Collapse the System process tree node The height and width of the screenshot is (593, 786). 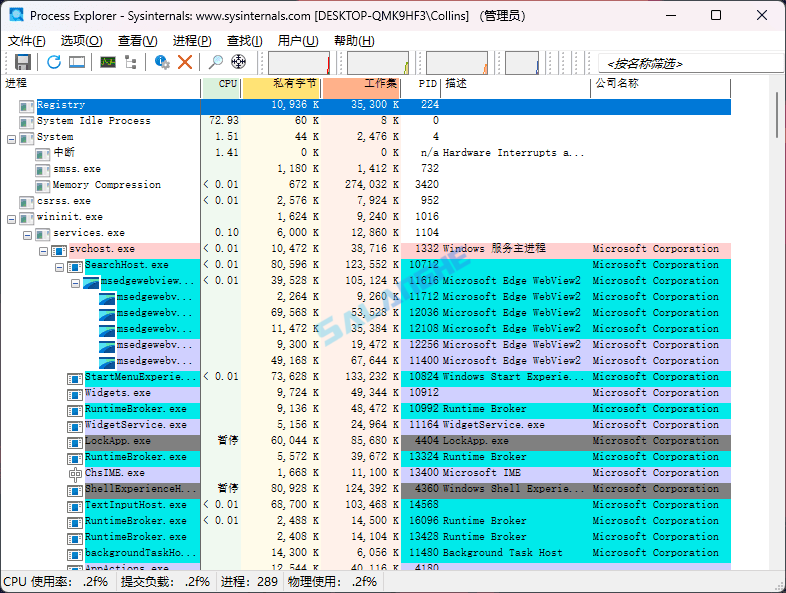tap(12, 139)
